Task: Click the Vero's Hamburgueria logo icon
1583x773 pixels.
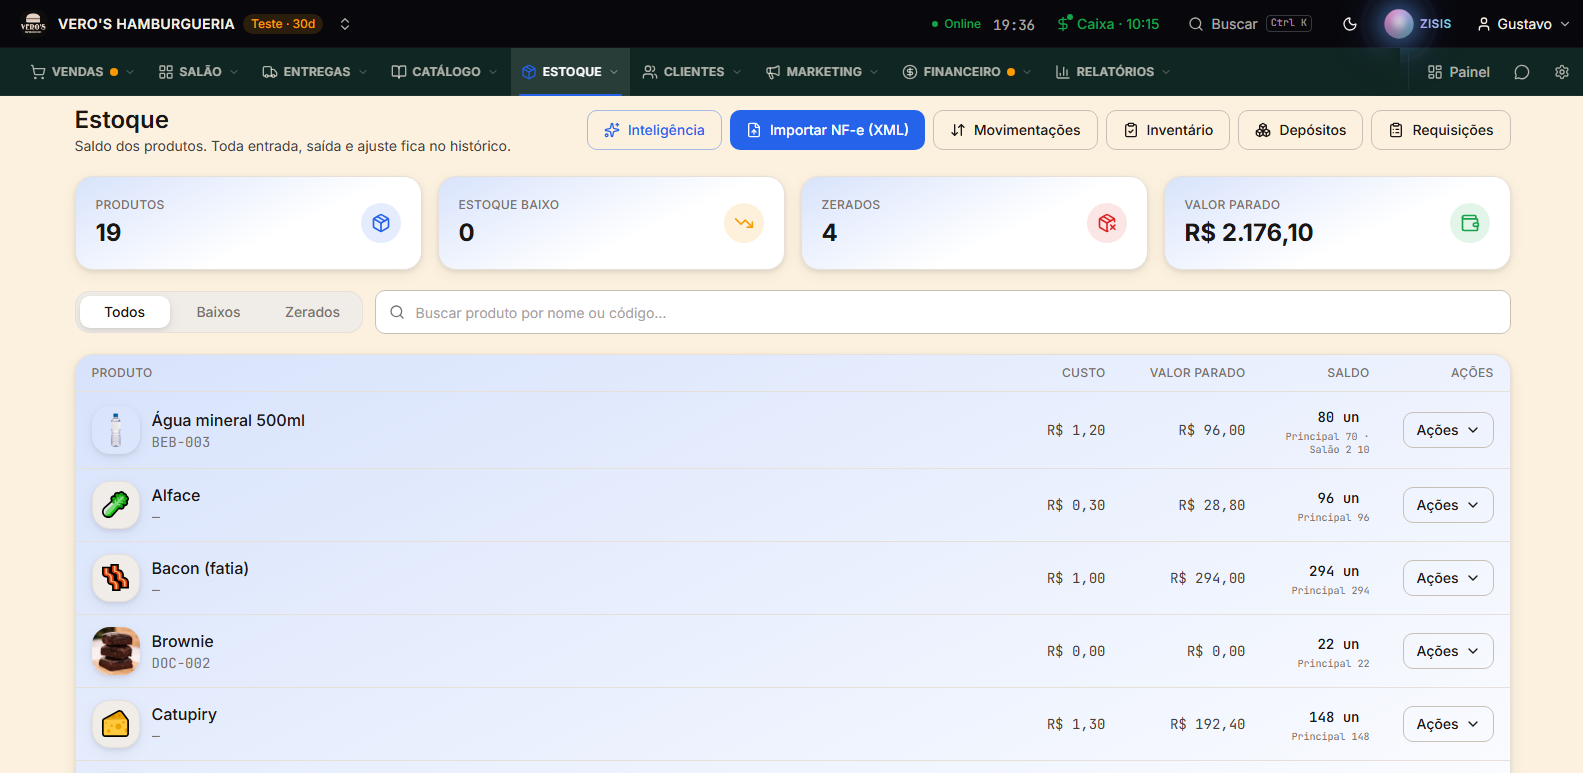Action: coord(33,23)
